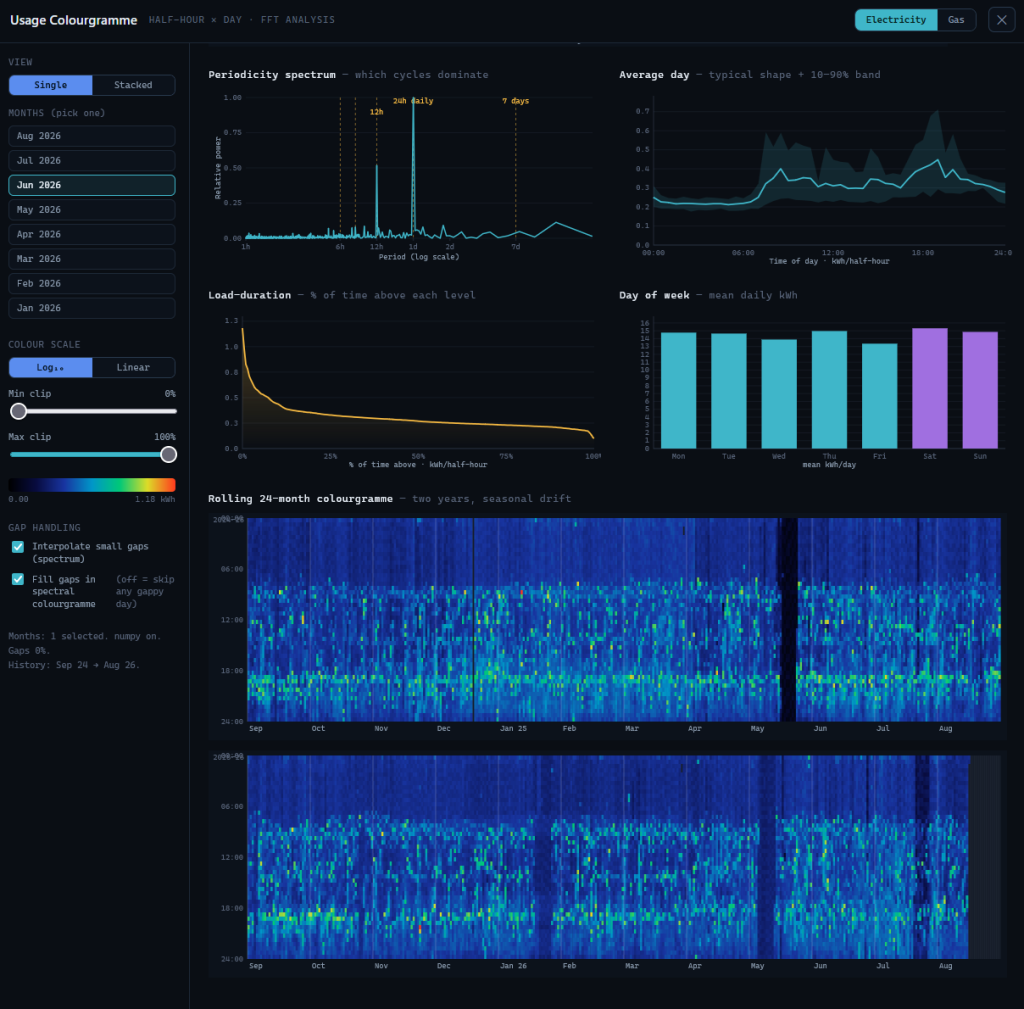Screen dimensions: 1024x1009
Task: Toggle Fill gaps in spectral colourgramme
Action: coord(18,579)
